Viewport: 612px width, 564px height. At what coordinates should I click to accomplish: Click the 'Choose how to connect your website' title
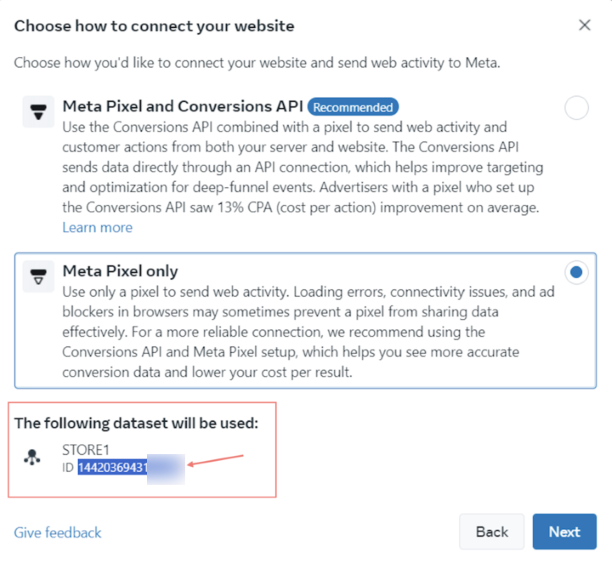pos(154,25)
